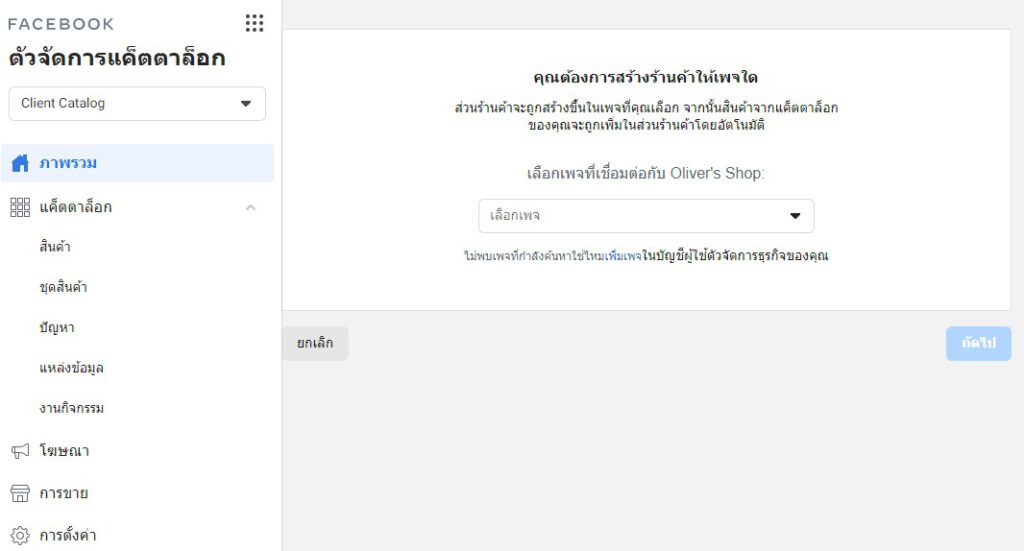
Task: Open แหล่งข้อมูล in the sidebar
Action: [x=72, y=368]
